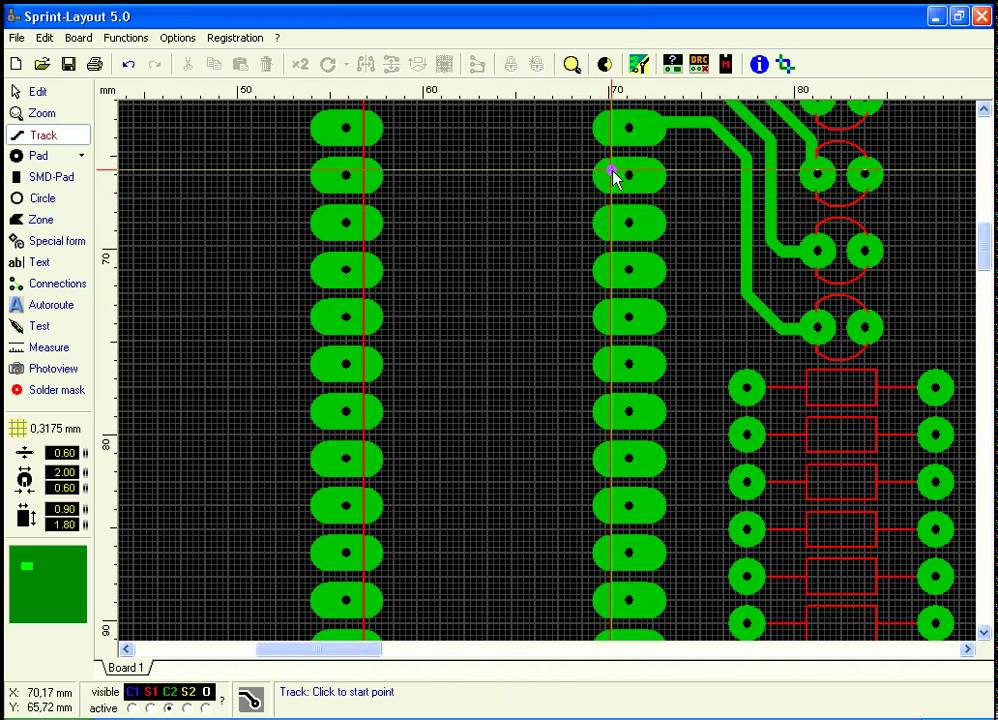Viewport: 998px width, 720px height.
Task: Select the Track tool button
Action: pyautogui.click(x=48, y=135)
